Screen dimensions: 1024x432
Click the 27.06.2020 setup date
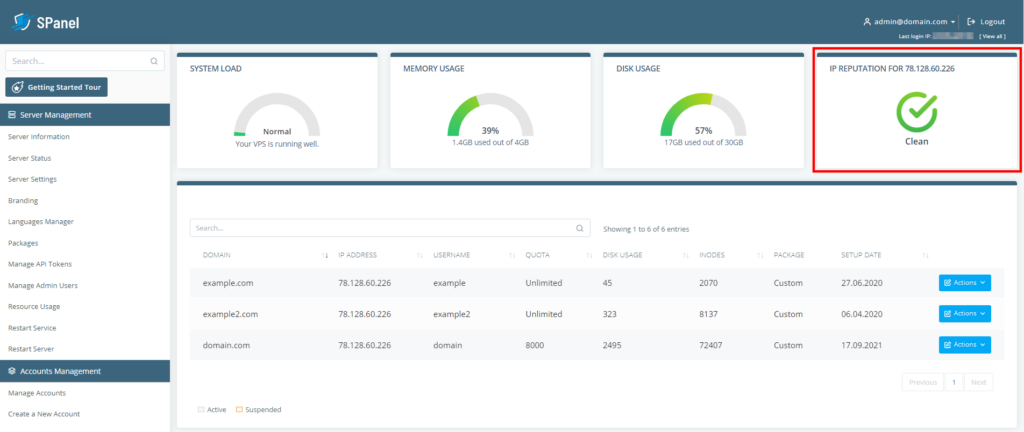(x=861, y=283)
